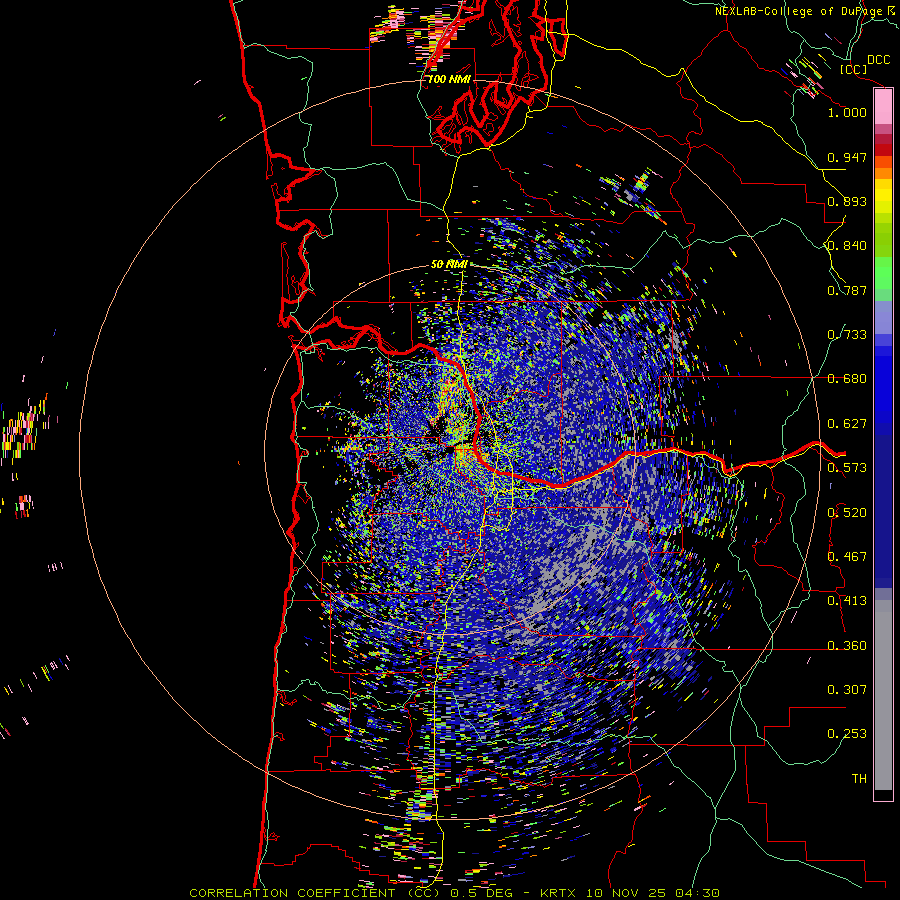Click the 0.627 legend value
The height and width of the screenshot is (900, 900).
pyautogui.click(x=847, y=424)
